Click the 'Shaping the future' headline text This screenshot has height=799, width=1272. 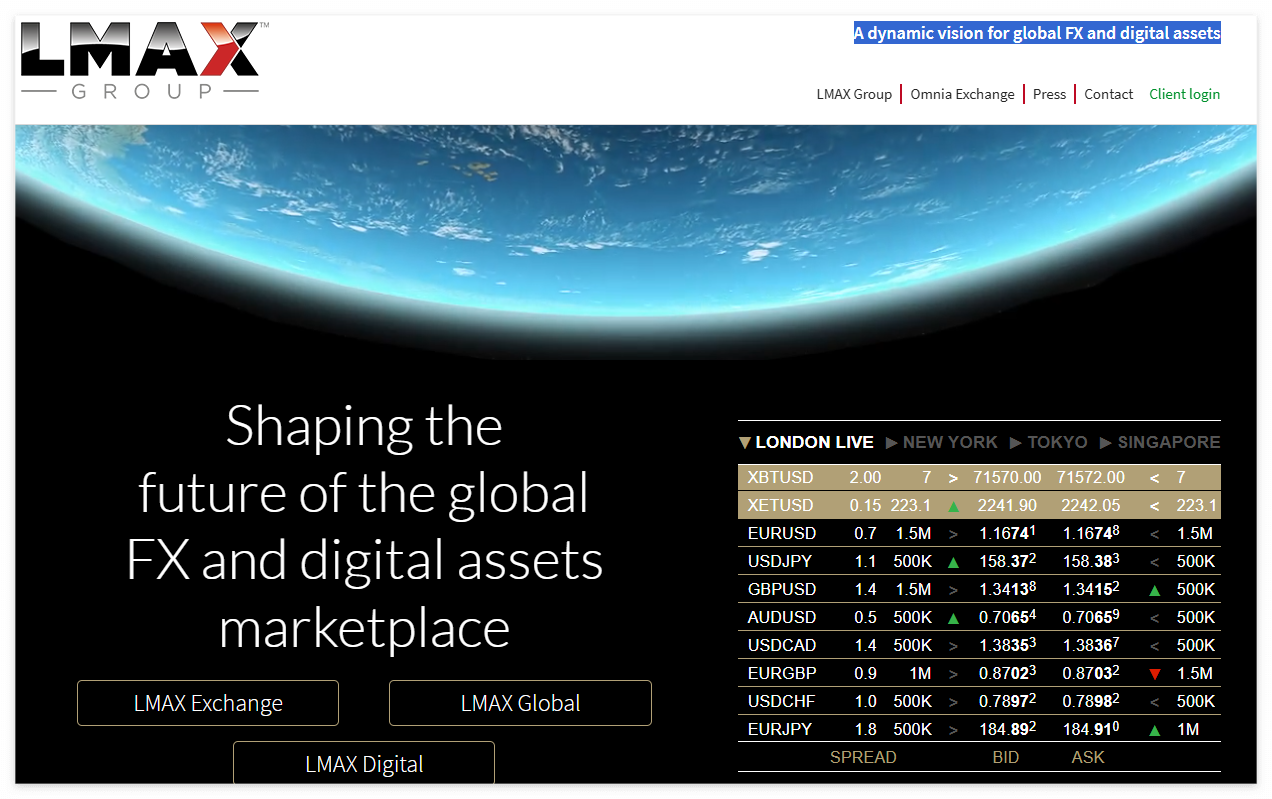[x=364, y=526]
